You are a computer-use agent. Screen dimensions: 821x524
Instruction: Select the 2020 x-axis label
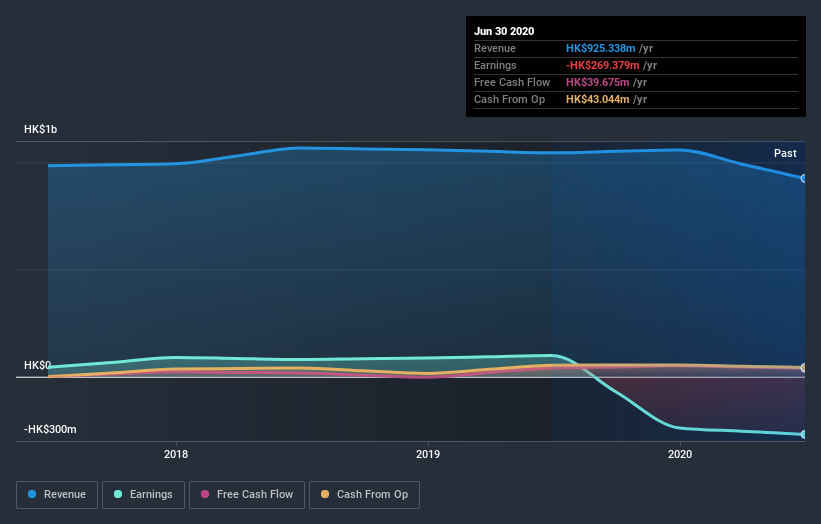pyautogui.click(x=680, y=454)
